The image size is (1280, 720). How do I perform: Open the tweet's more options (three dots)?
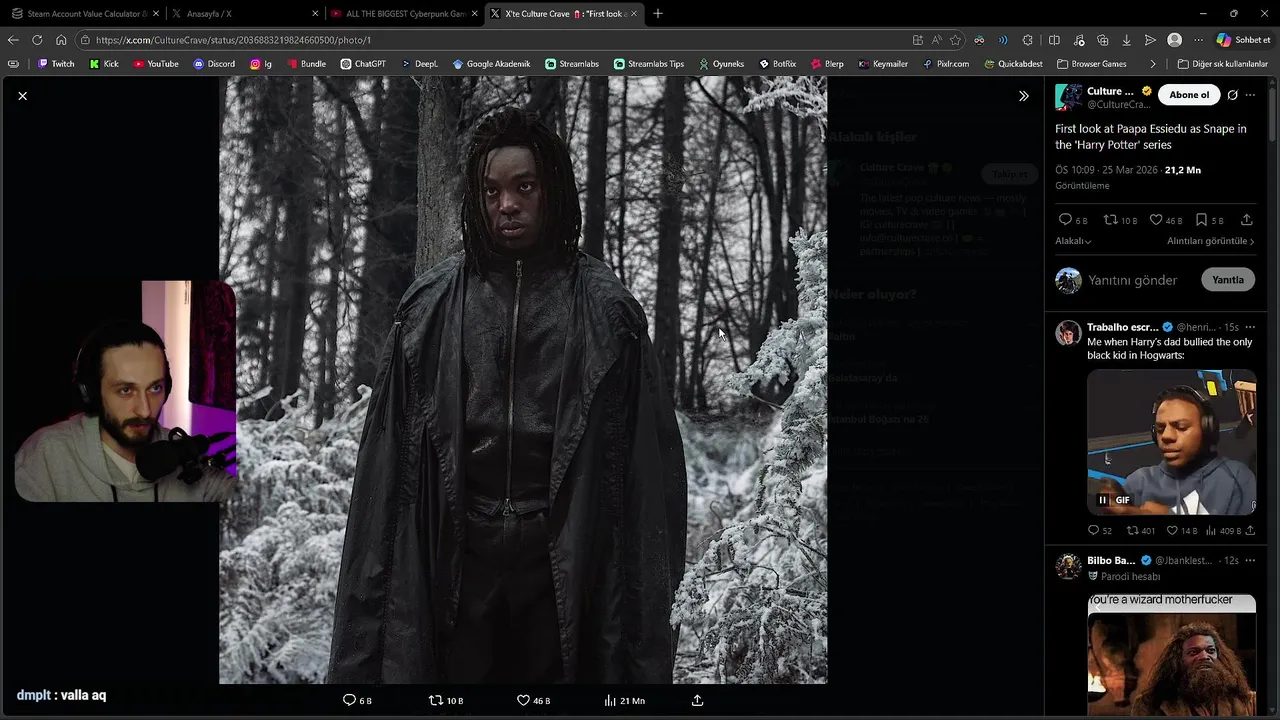point(1250,95)
